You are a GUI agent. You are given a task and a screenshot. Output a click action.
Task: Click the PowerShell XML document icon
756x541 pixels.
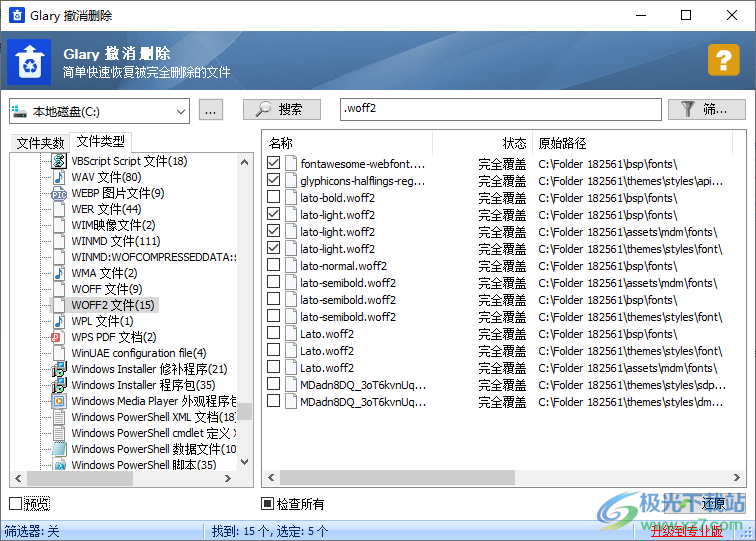59,417
